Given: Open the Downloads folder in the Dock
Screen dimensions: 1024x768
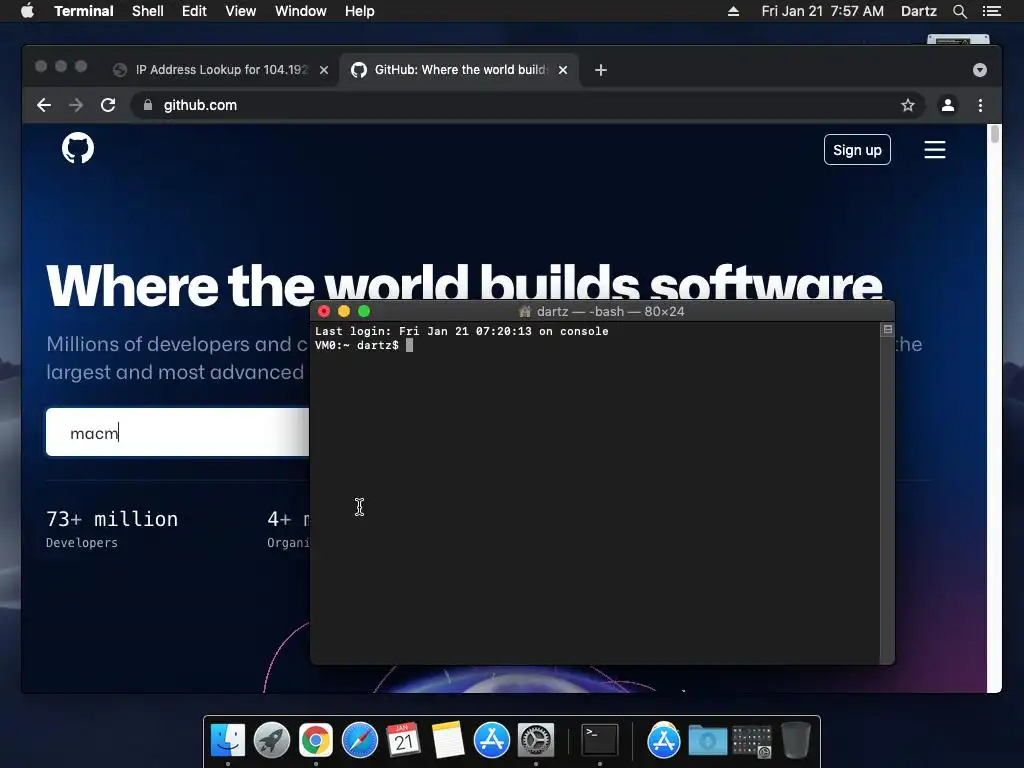Looking at the screenshot, I should pos(708,741).
